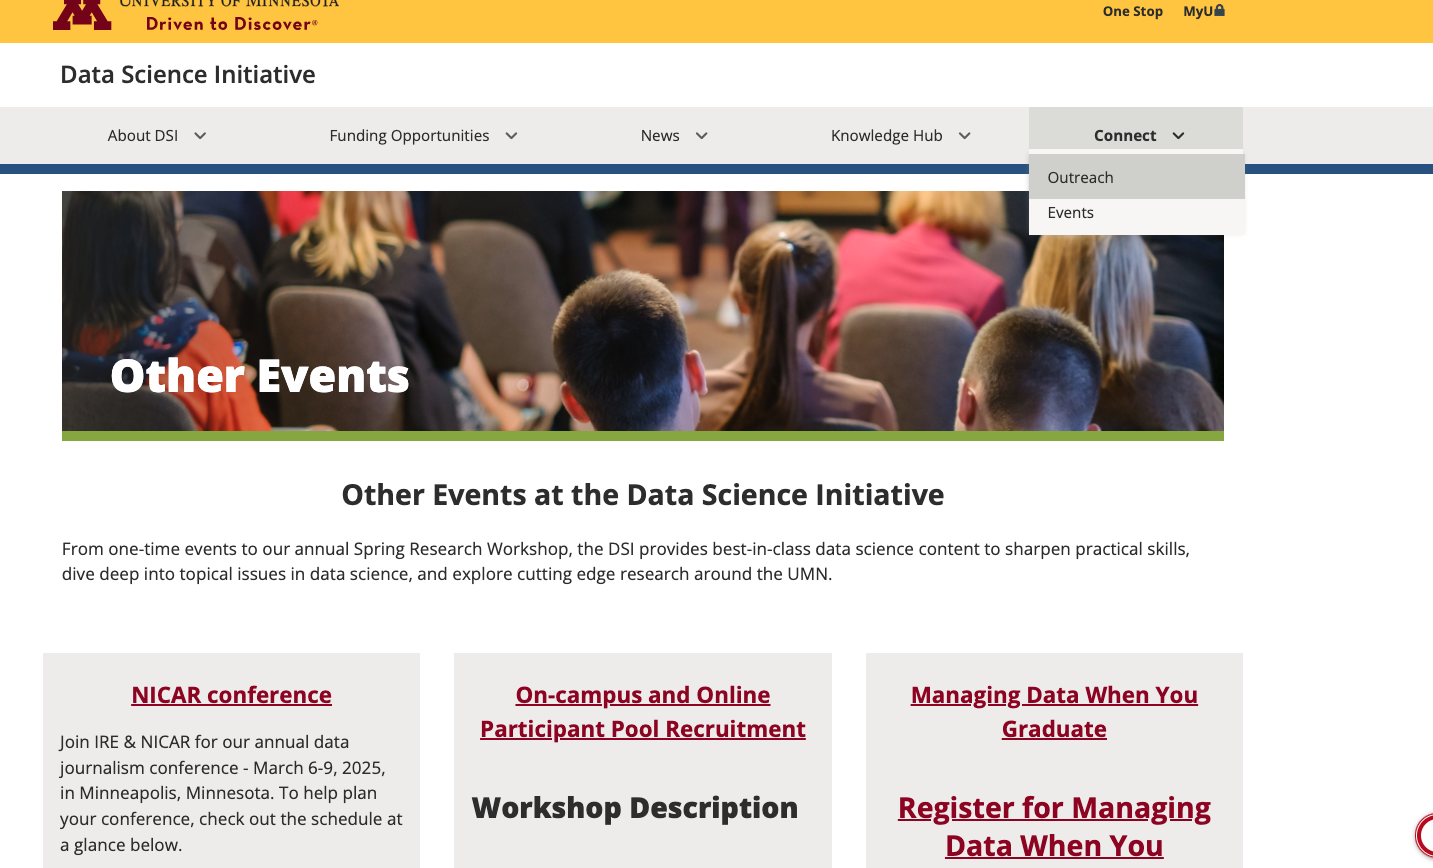Collapse the Connect menu chevron
The height and width of the screenshot is (868, 1433).
[1178, 136]
